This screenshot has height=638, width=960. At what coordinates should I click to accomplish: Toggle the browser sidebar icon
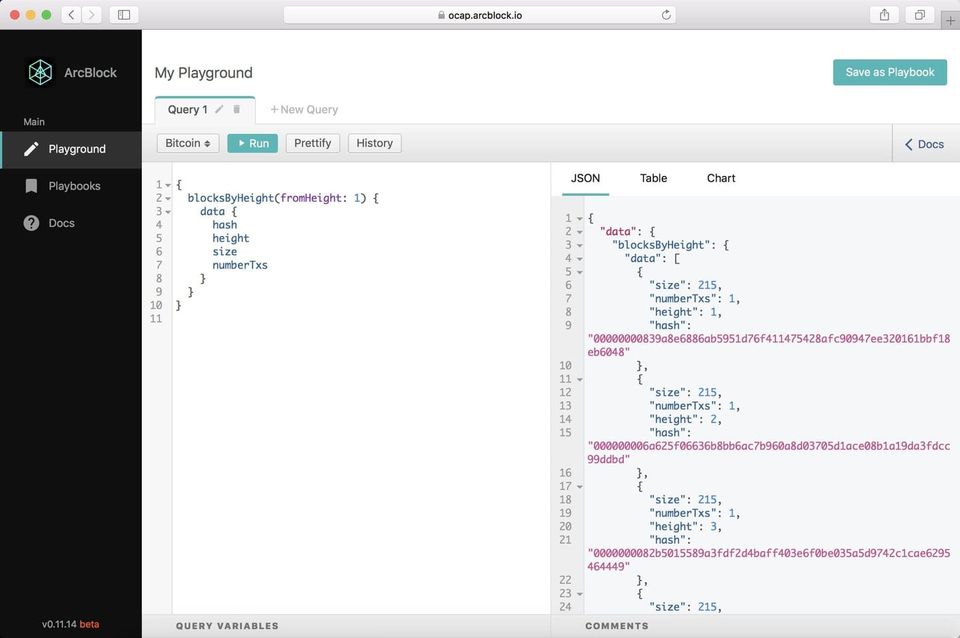click(x=124, y=15)
